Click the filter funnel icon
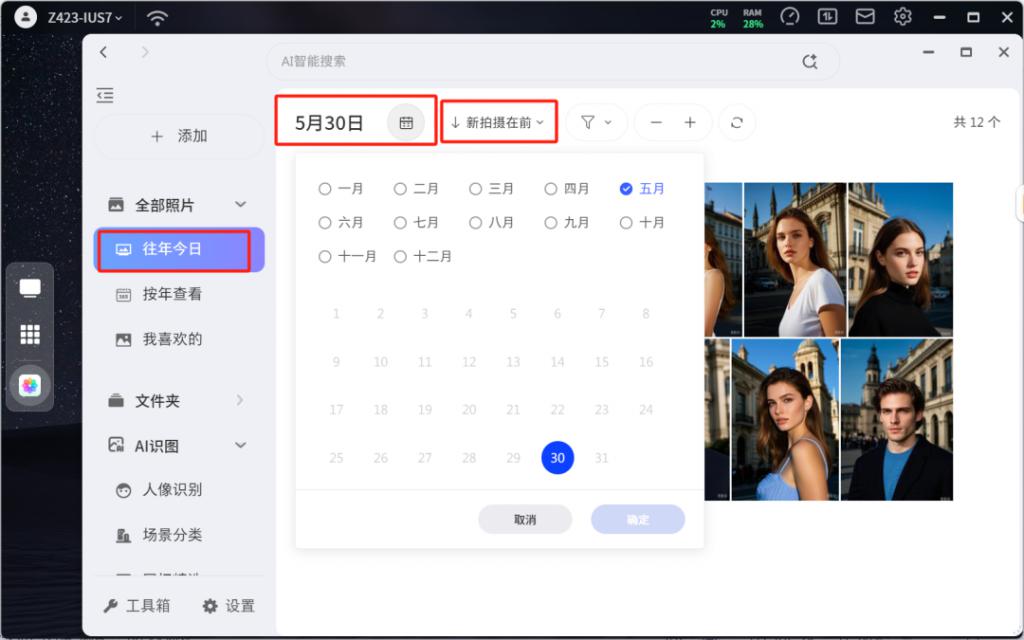This screenshot has width=1024, height=640. click(x=588, y=122)
